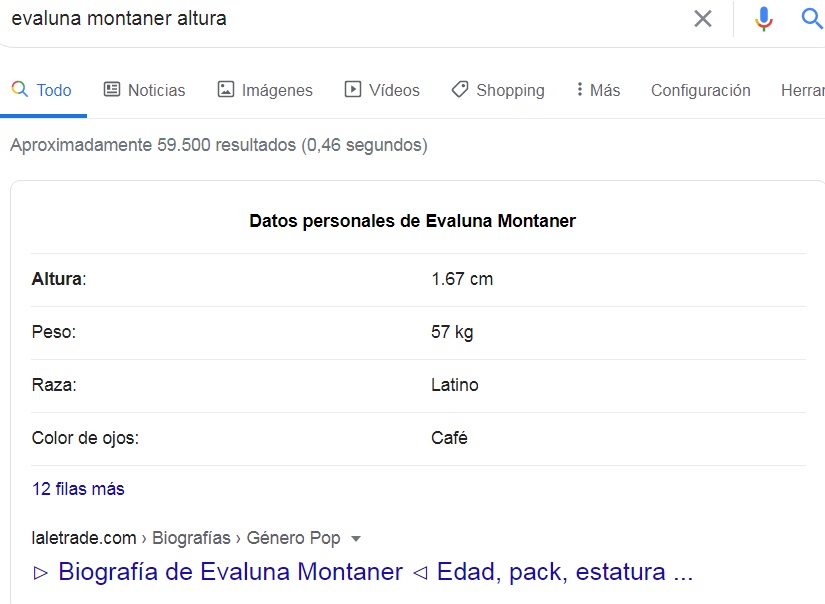Click the Vídeos play icon
The image size is (825, 604).
(x=353, y=89)
